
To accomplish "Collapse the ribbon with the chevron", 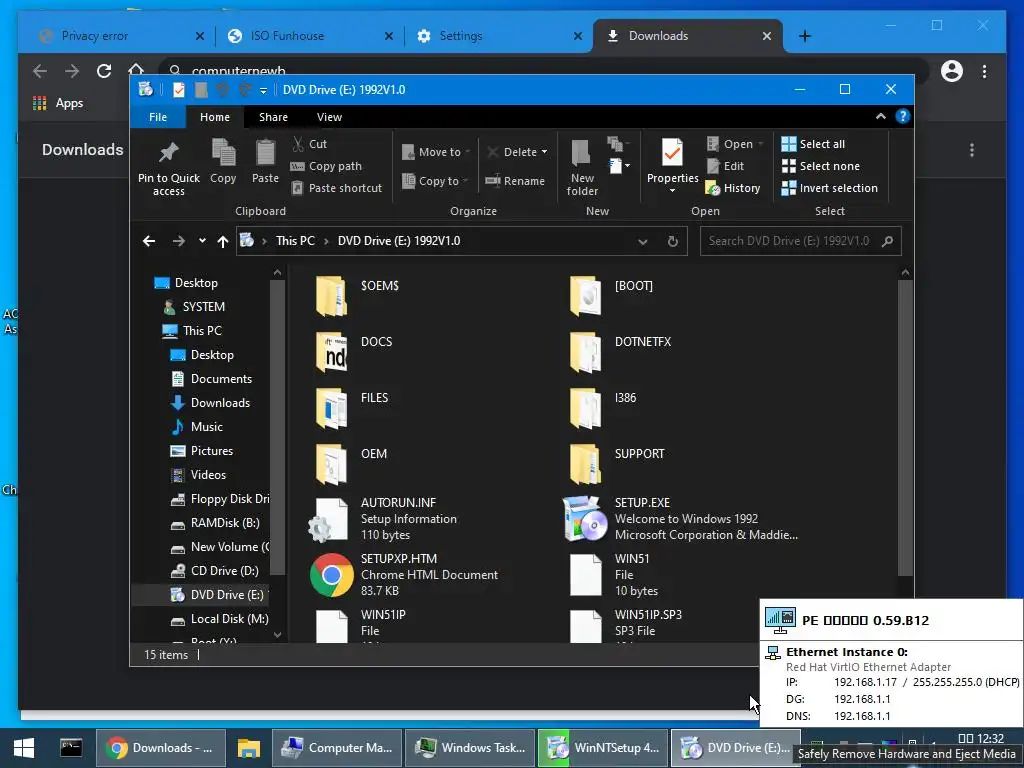I will pyautogui.click(x=880, y=116).
